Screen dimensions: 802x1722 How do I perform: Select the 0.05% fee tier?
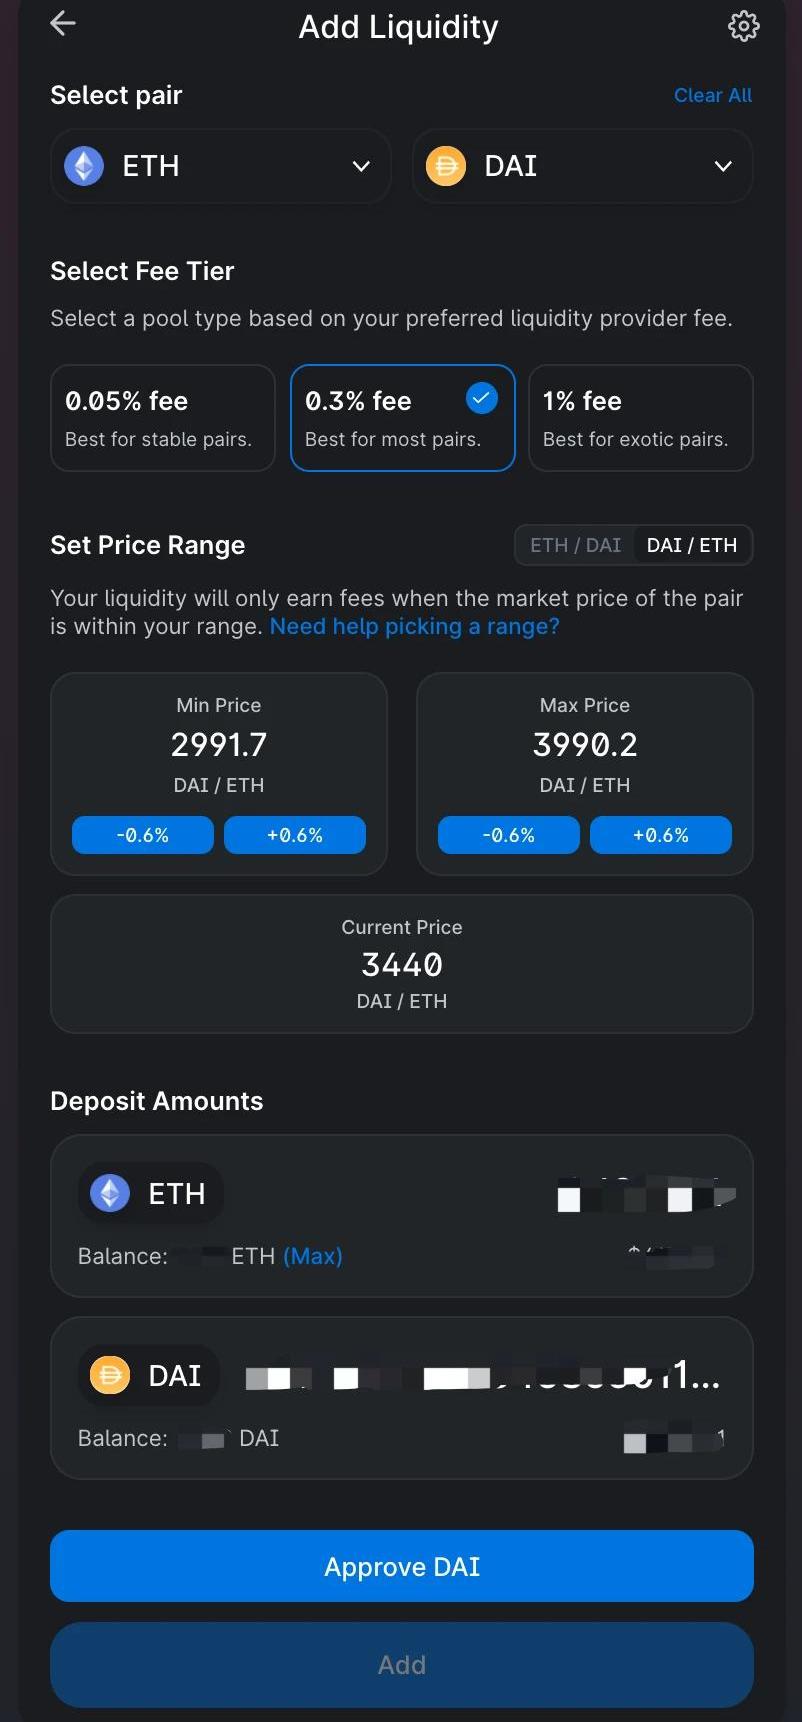pyautogui.click(x=163, y=418)
